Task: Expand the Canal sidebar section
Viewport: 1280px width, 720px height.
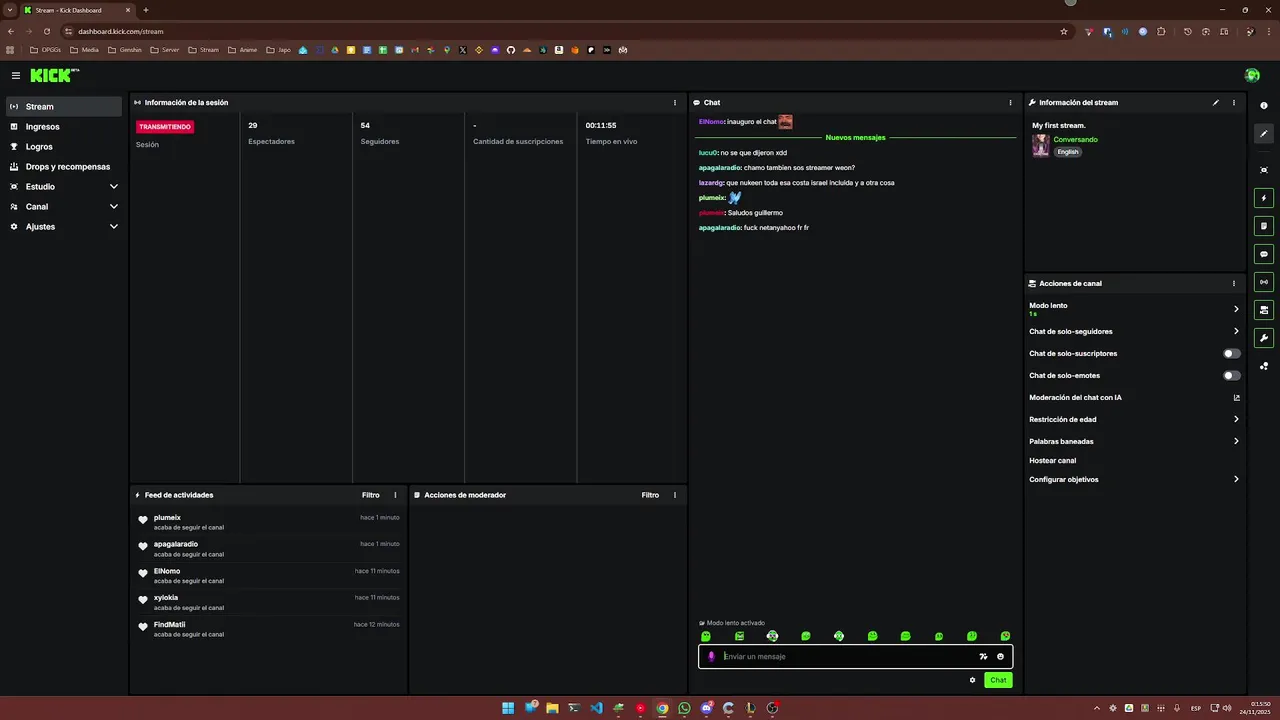Action: (65, 207)
